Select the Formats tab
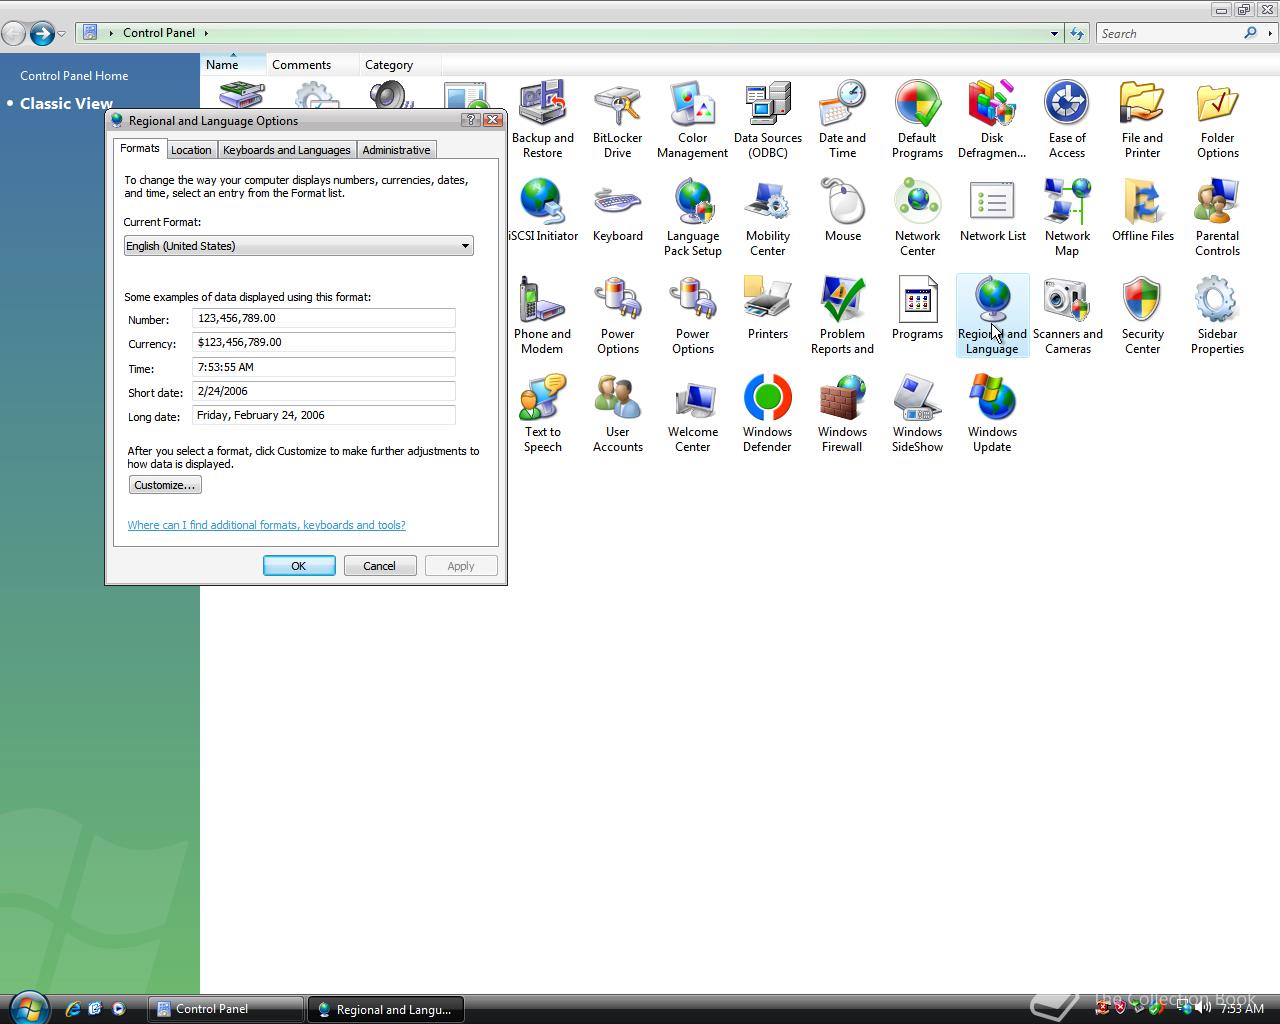This screenshot has width=1280, height=1024. pos(140,148)
